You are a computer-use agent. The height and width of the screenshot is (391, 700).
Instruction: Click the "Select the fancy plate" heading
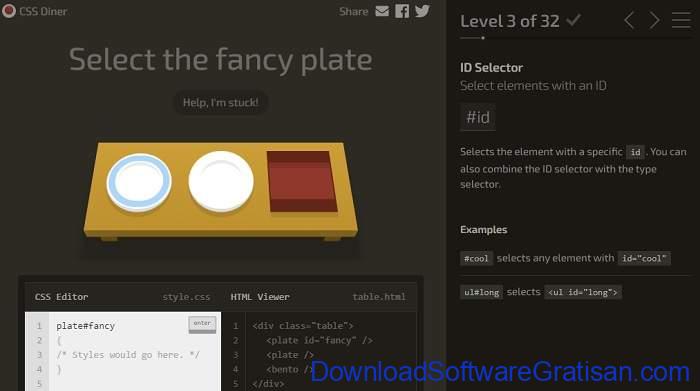click(221, 60)
